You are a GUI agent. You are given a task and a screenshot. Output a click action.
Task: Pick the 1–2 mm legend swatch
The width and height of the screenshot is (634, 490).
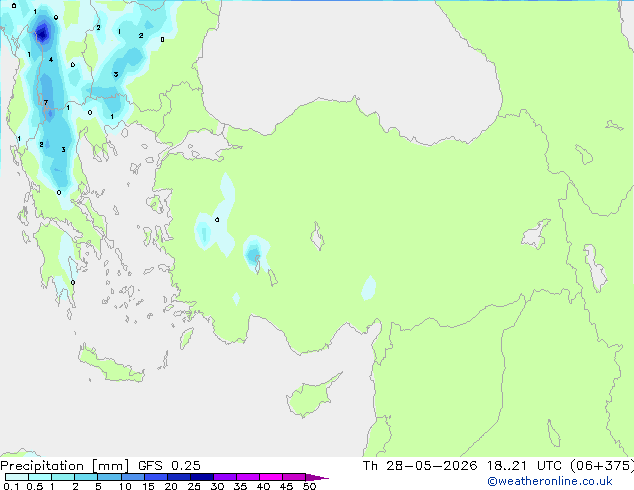(x=63, y=477)
